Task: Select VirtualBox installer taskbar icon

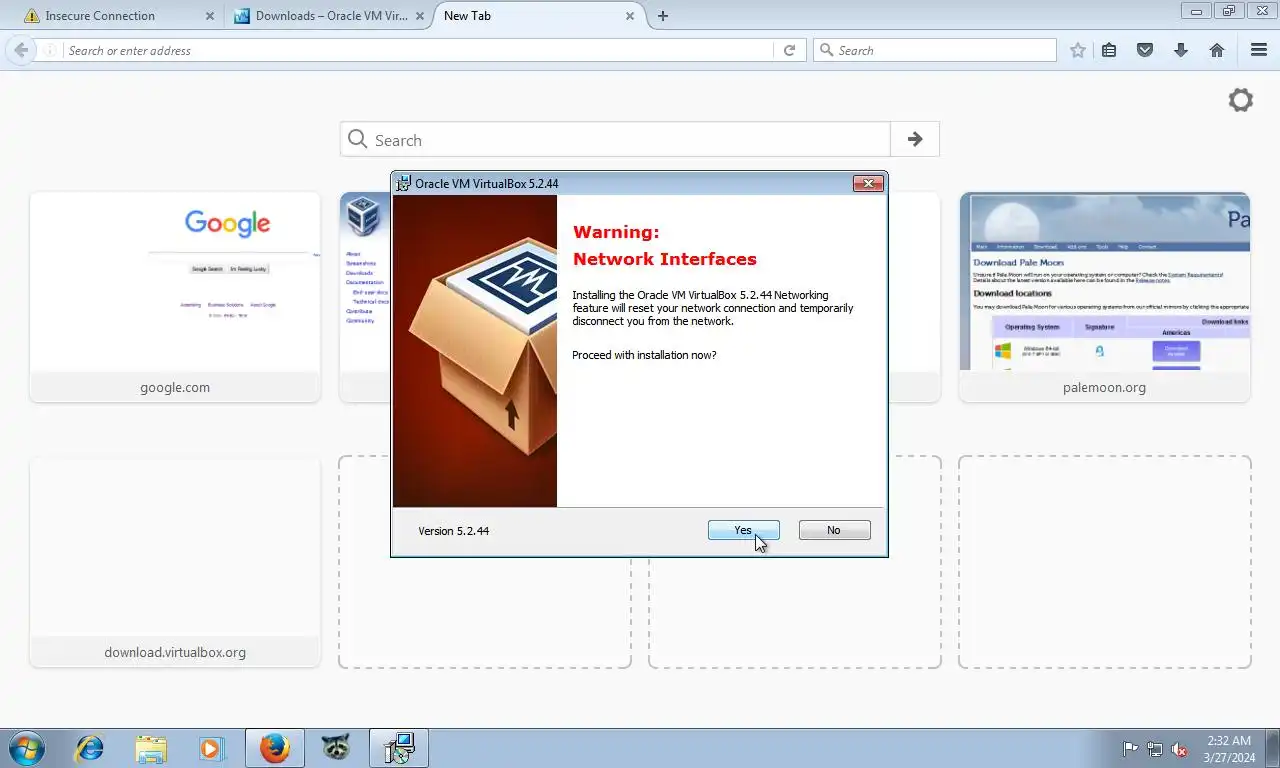Action: (x=399, y=748)
